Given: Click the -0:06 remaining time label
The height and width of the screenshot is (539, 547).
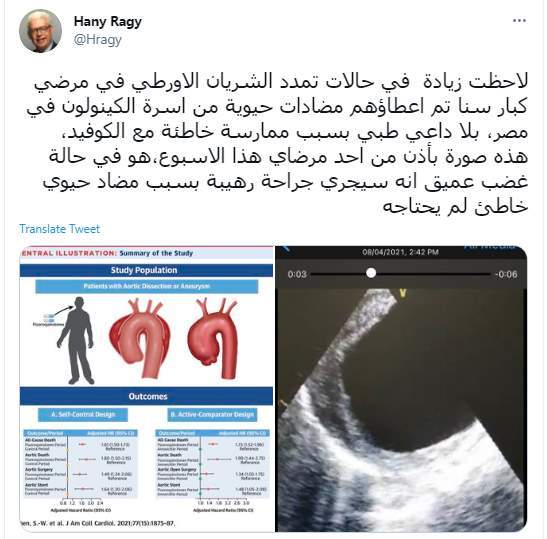Looking at the screenshot, I should (x=507, y=275).
